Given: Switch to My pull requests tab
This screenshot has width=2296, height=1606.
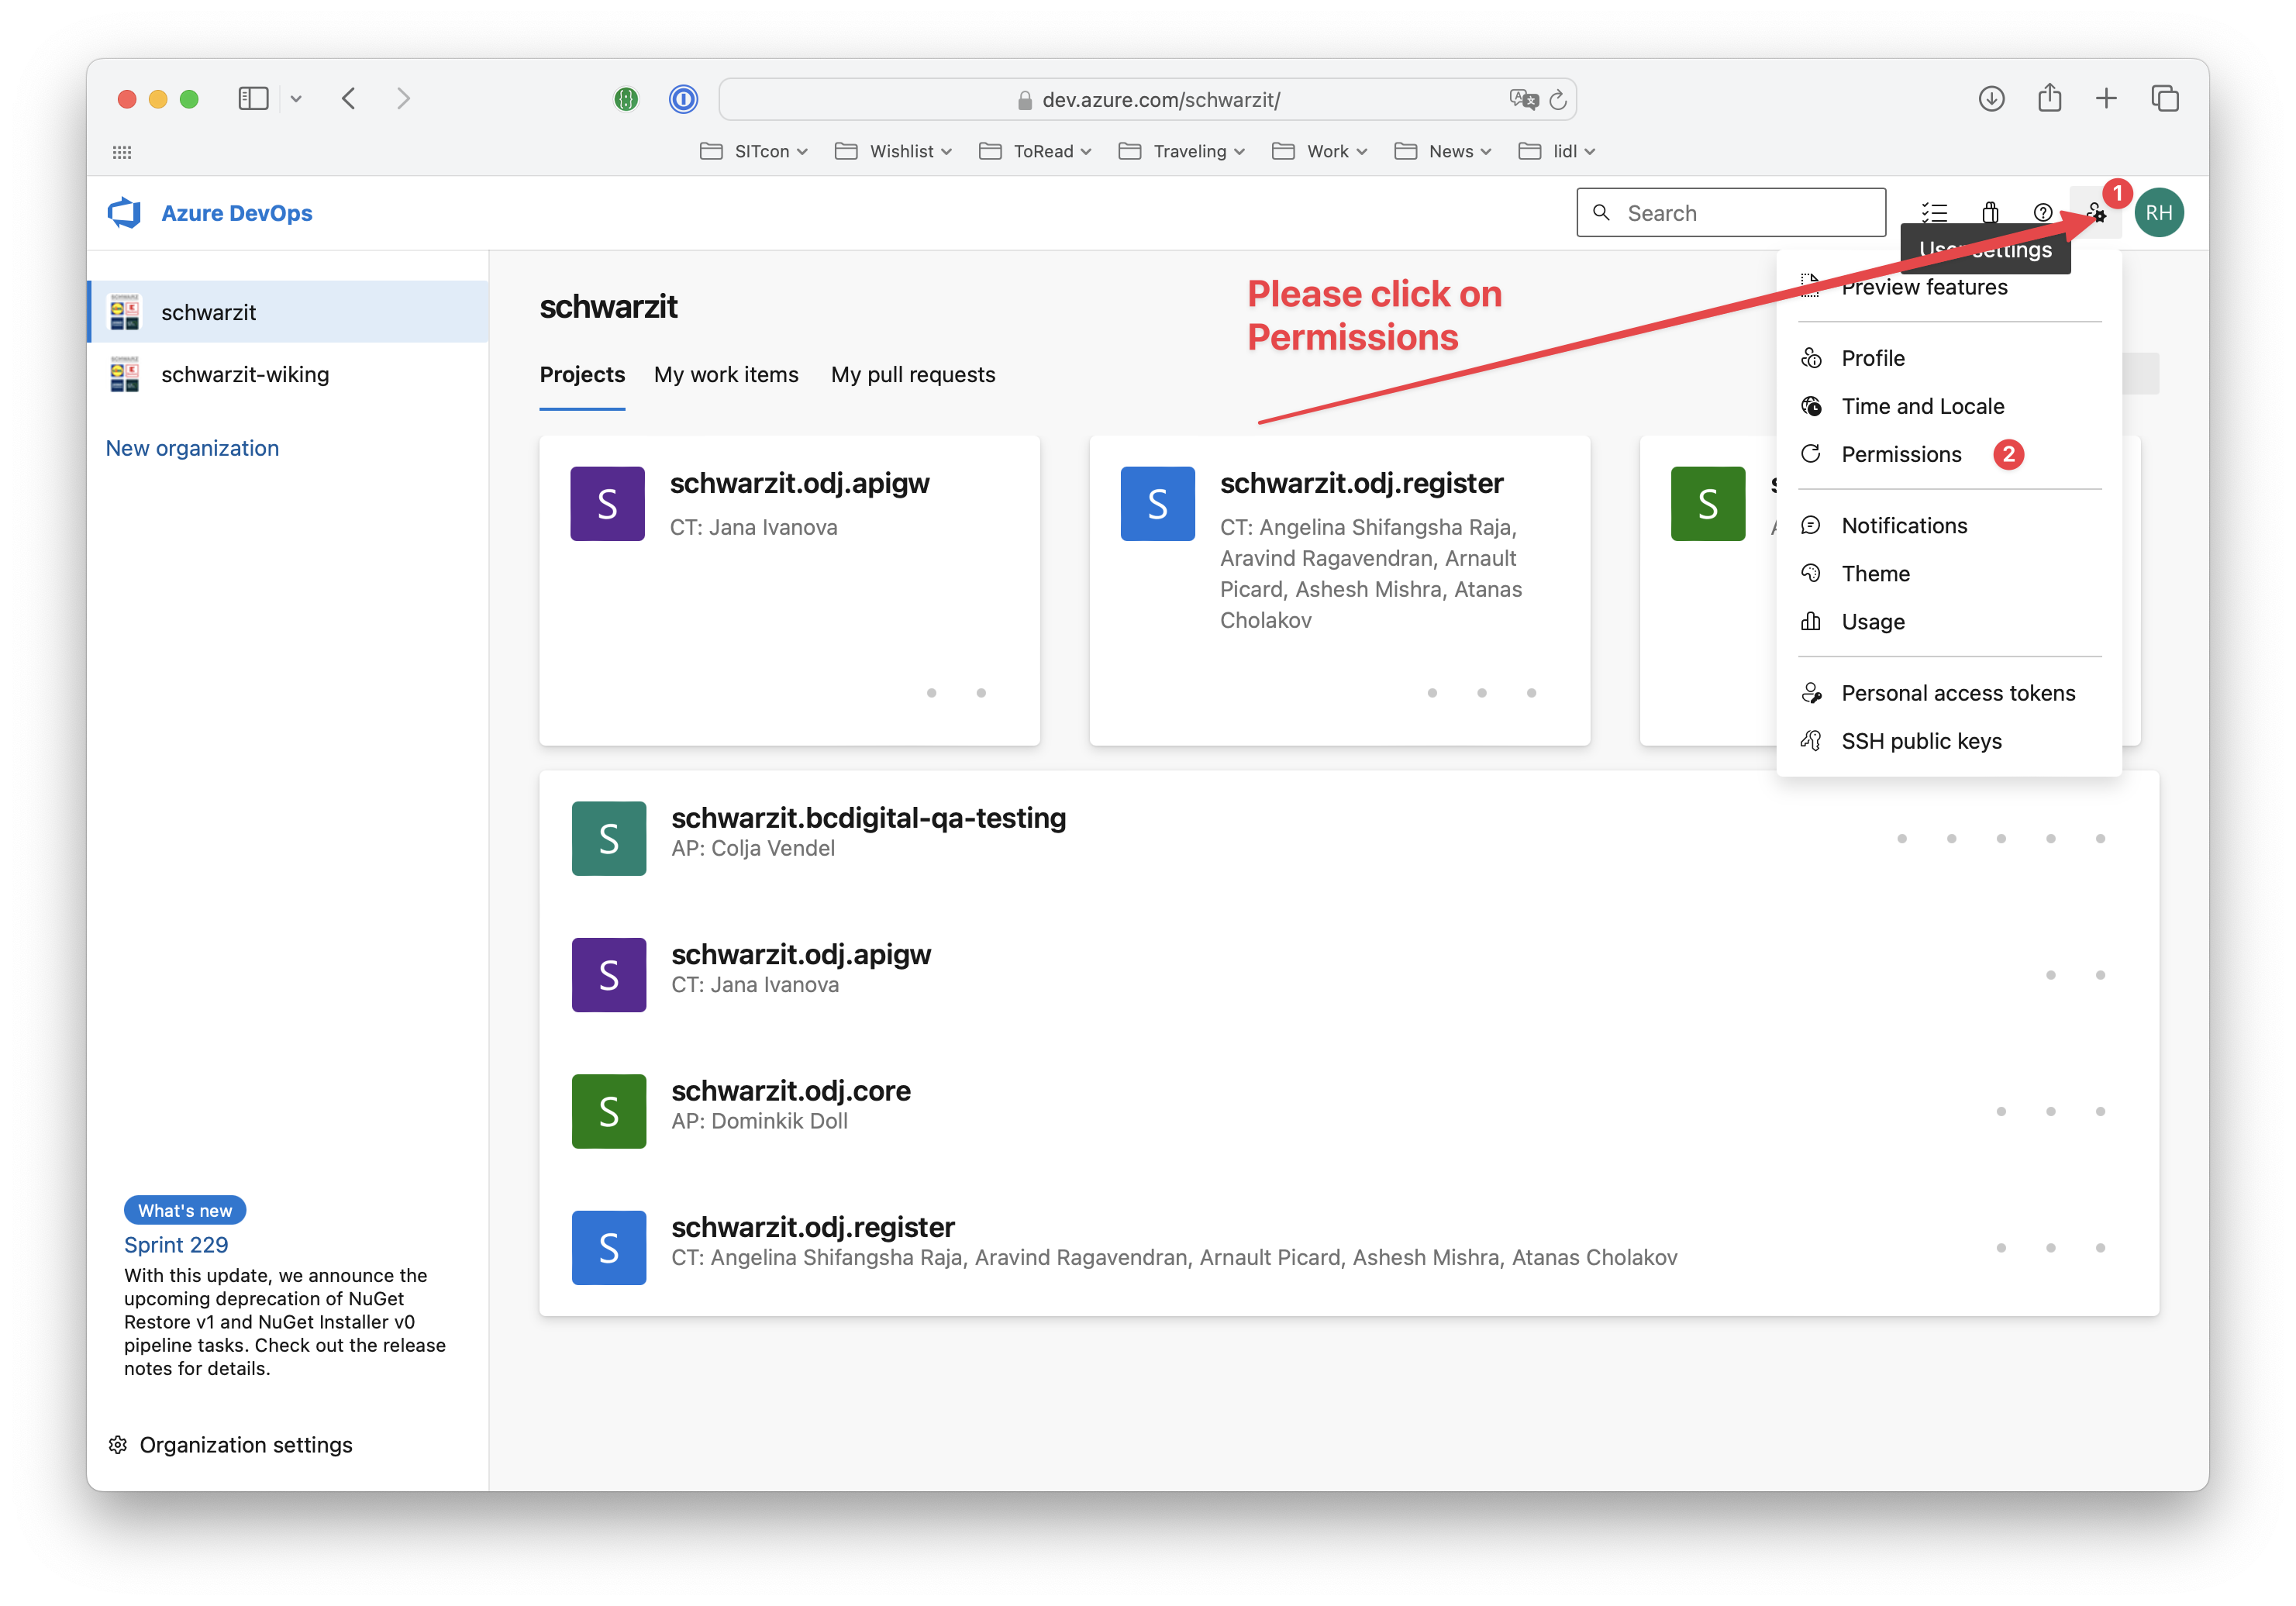Looking at the screenshot, I should [x=912, y=375].
